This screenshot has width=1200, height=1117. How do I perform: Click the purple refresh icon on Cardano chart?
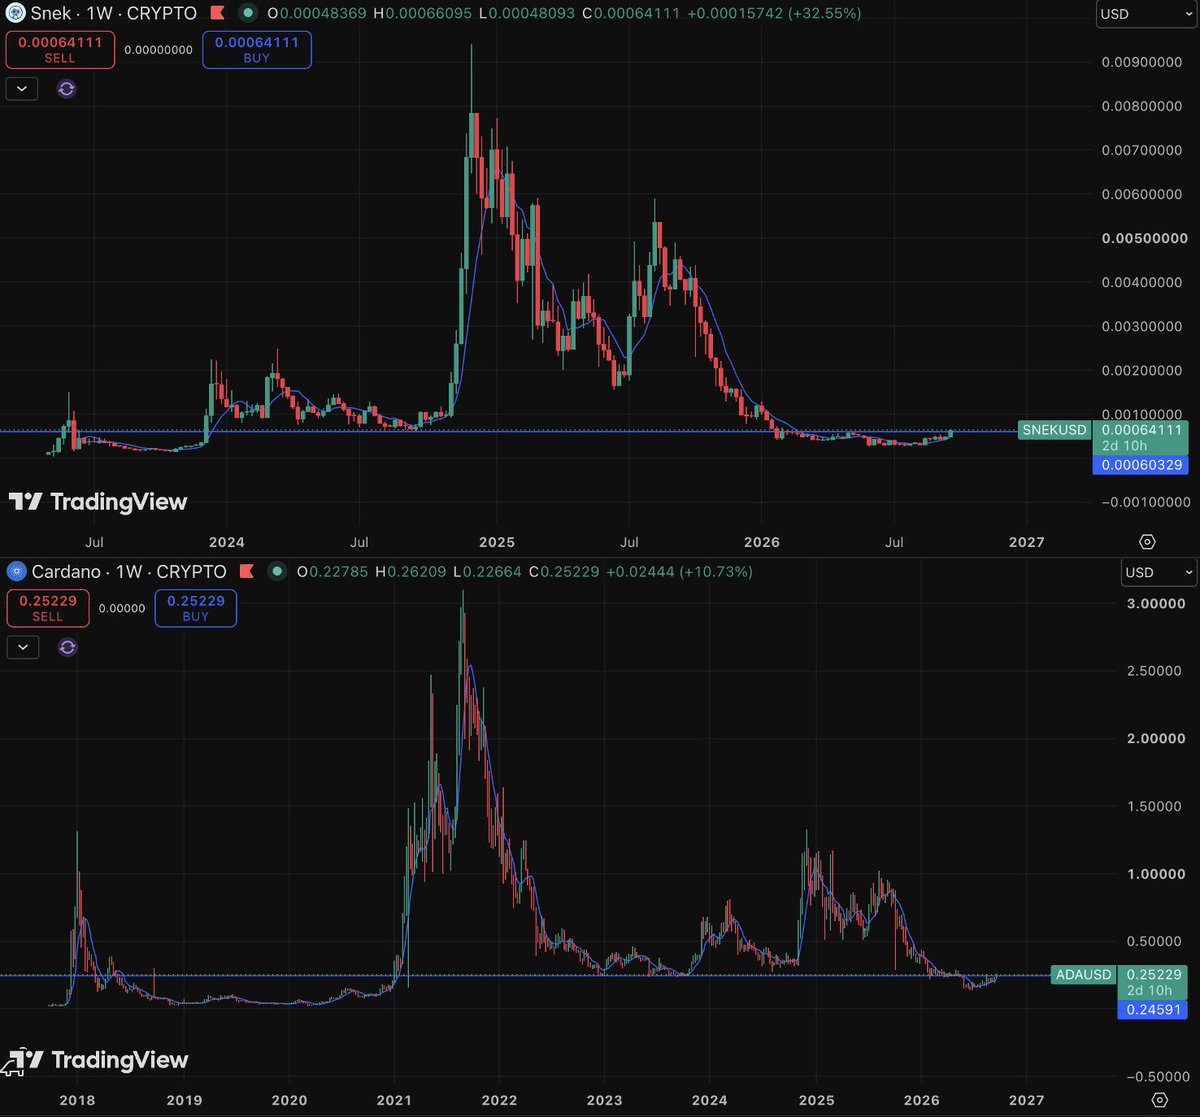click(x=66, y=646)
